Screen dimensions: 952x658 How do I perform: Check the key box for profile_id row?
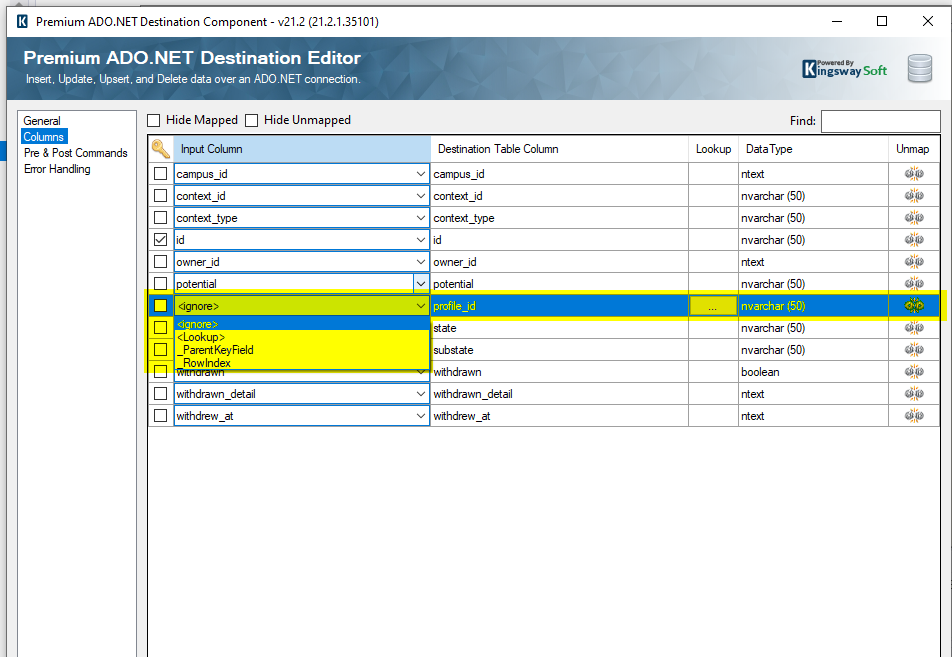click(160, 305)
